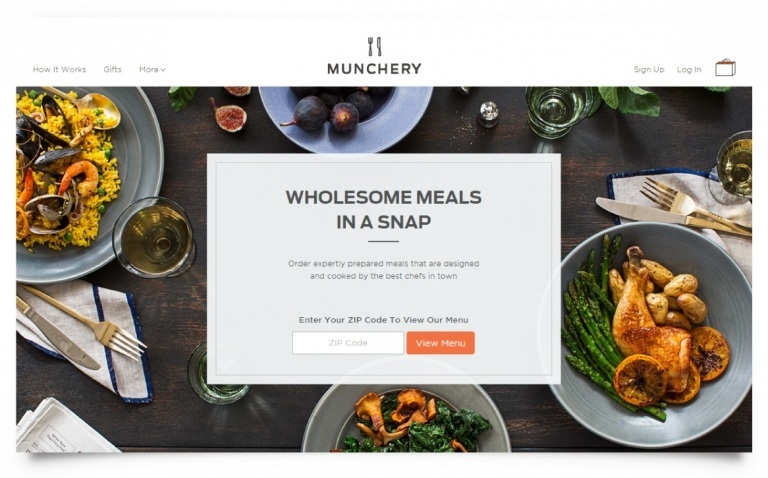Click the halved fig on the table
This screenshot has width=768, height=478.
click(229, 115)
